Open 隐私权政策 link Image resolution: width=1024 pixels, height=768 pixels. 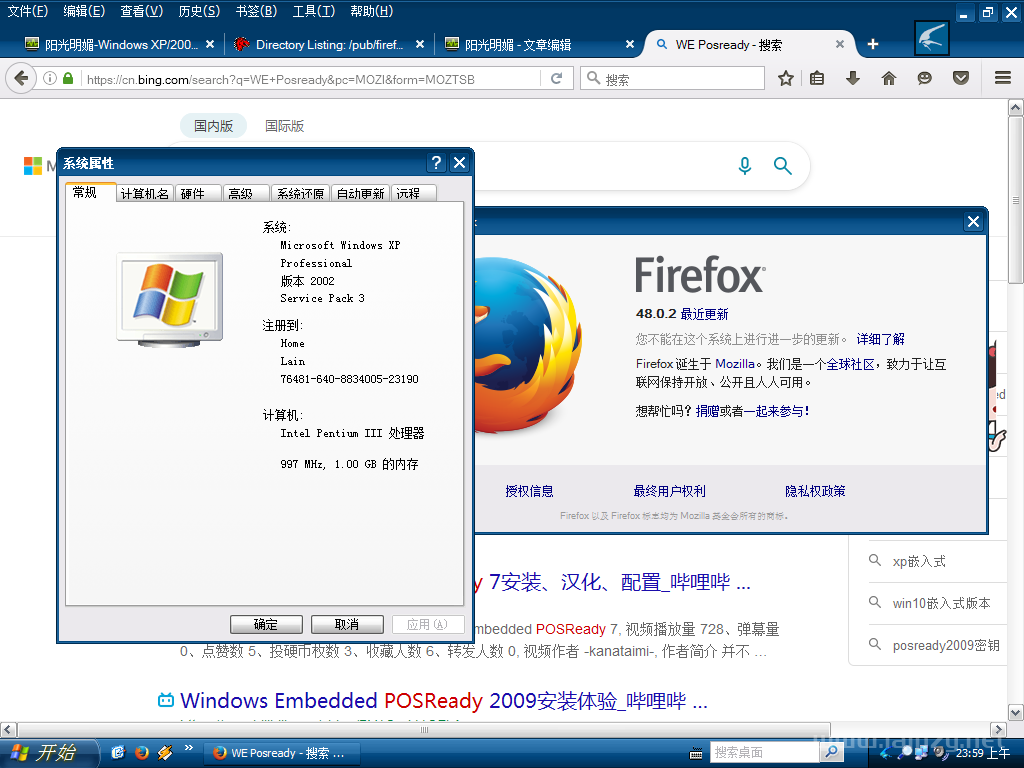click(x=815, y=491)
